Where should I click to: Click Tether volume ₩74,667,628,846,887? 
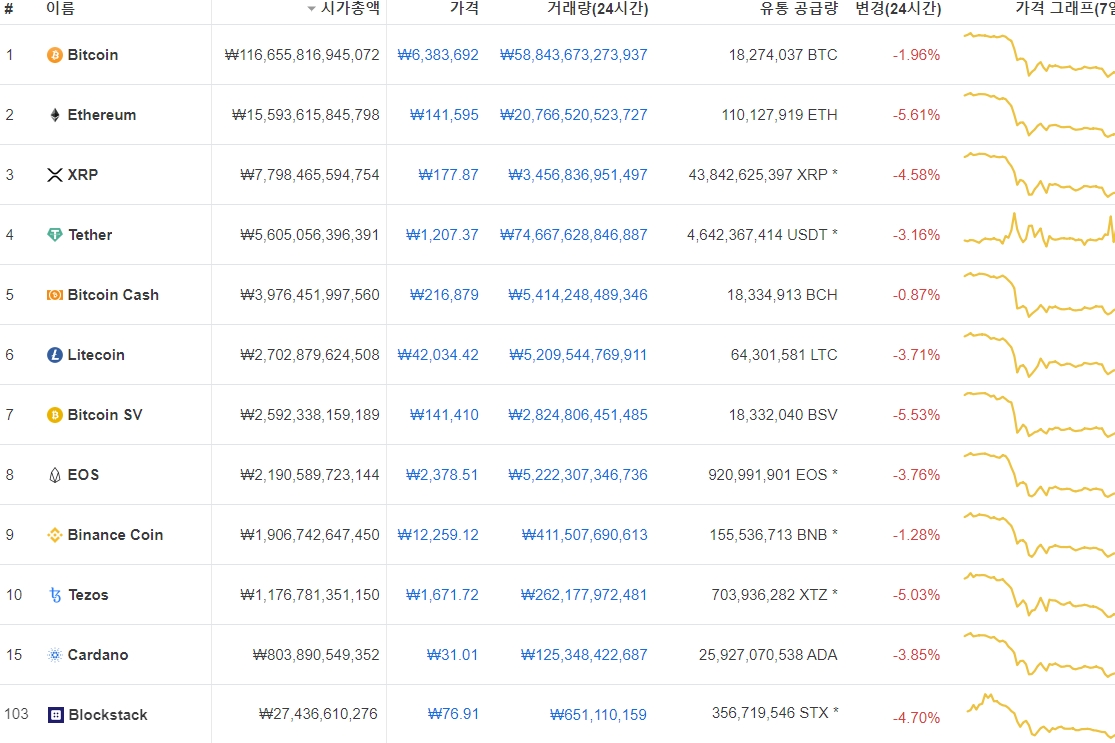(574, 235)
